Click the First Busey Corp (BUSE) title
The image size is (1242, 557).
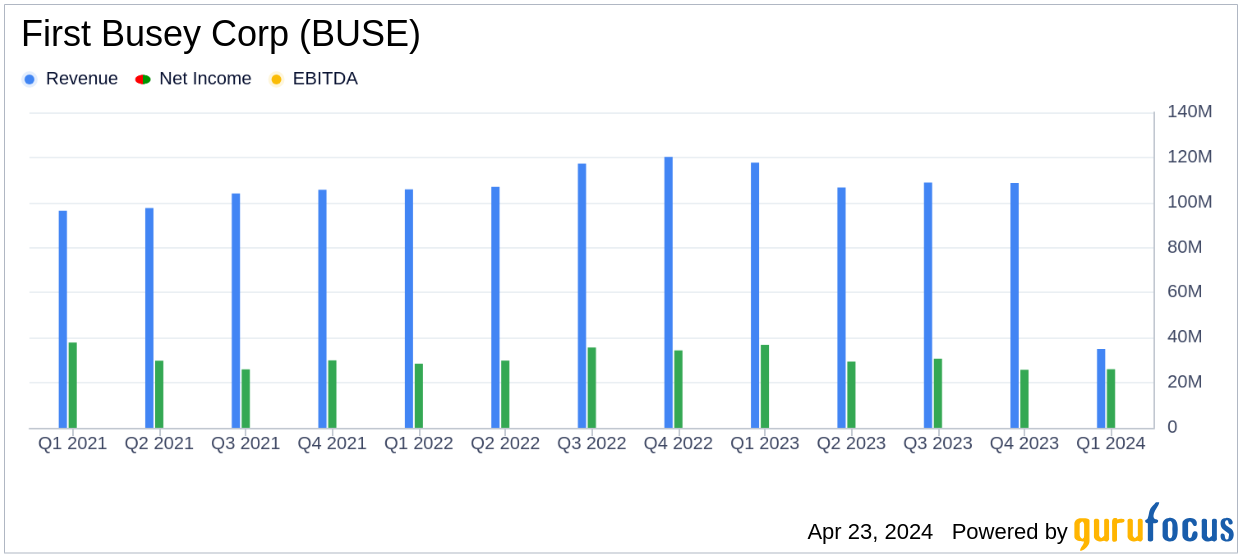(221, 35)
